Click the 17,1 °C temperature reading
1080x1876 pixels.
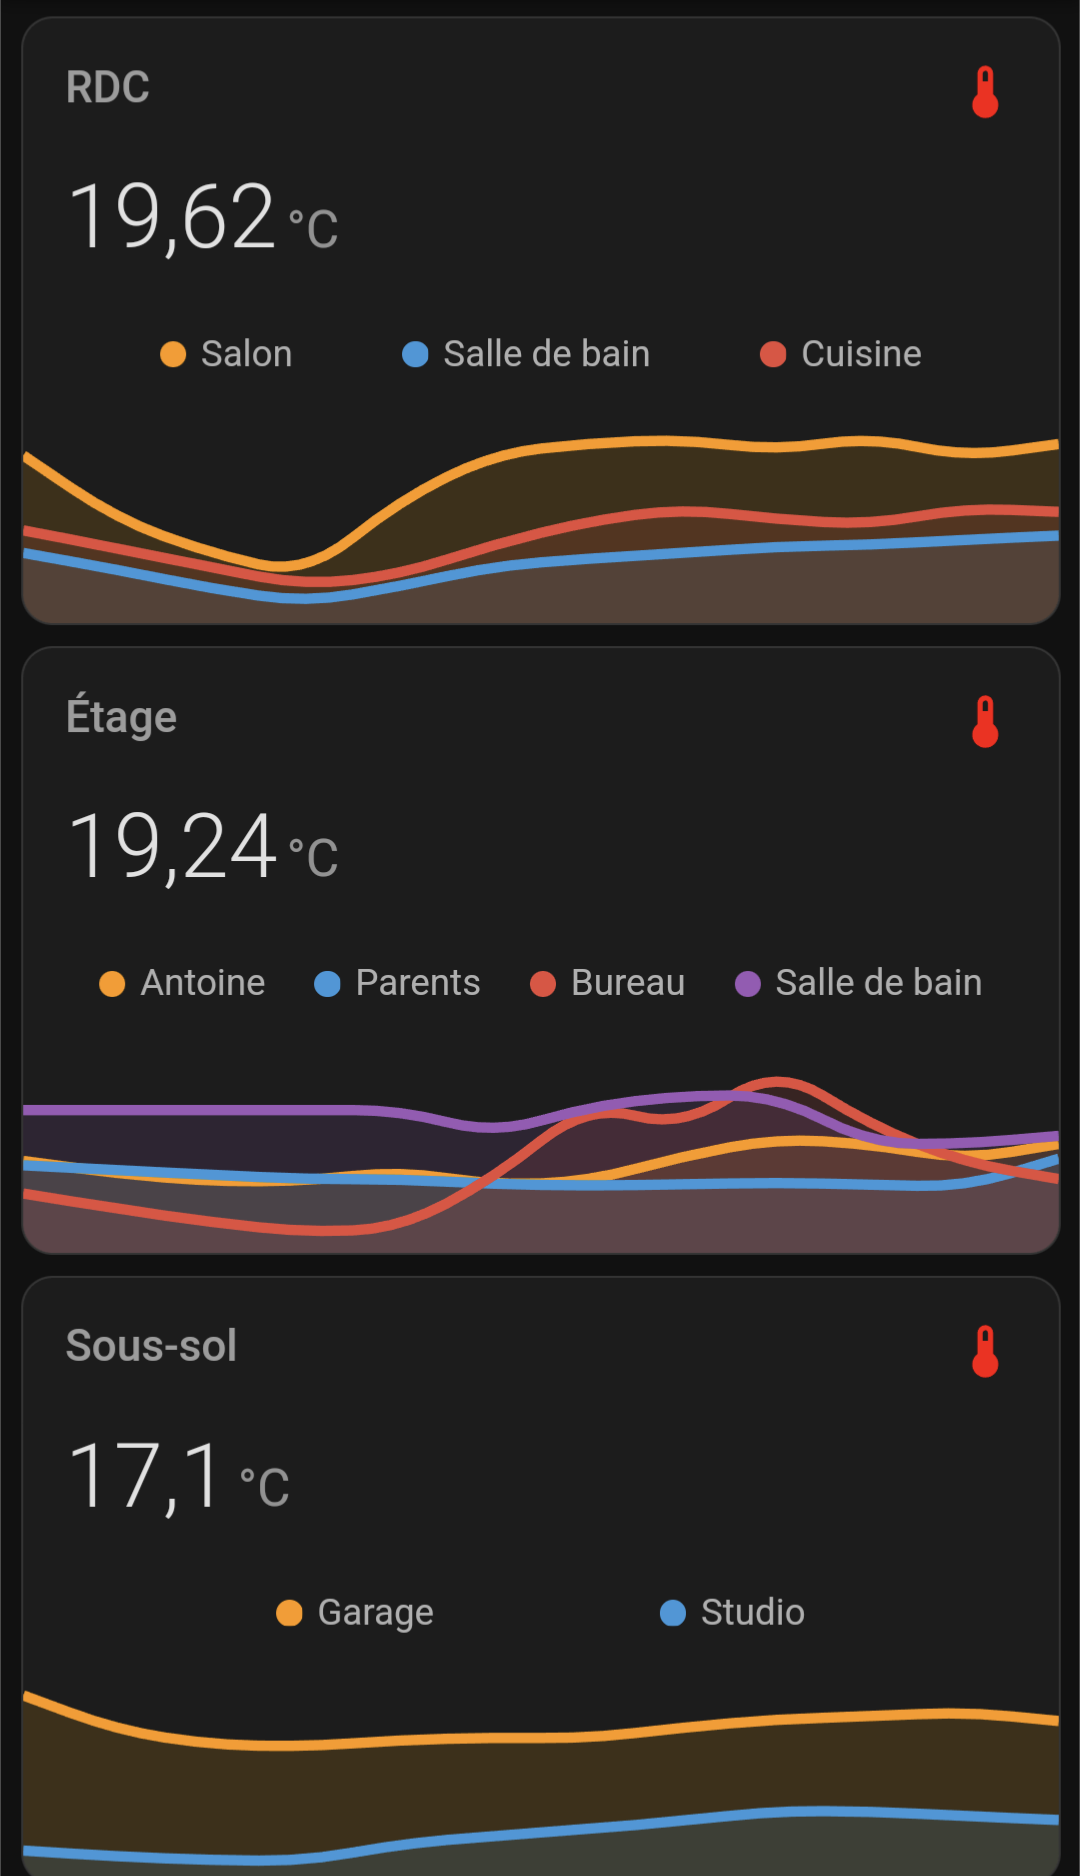pyautogui.click(x=178, y=1476)
